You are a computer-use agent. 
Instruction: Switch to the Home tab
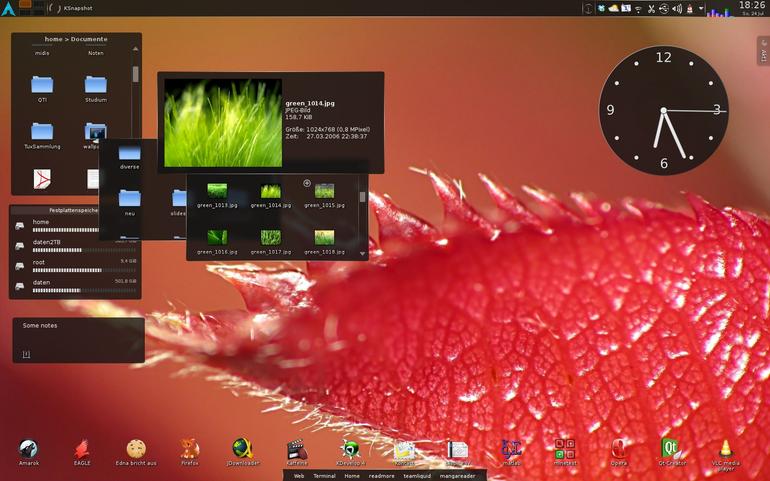(352, 476)
